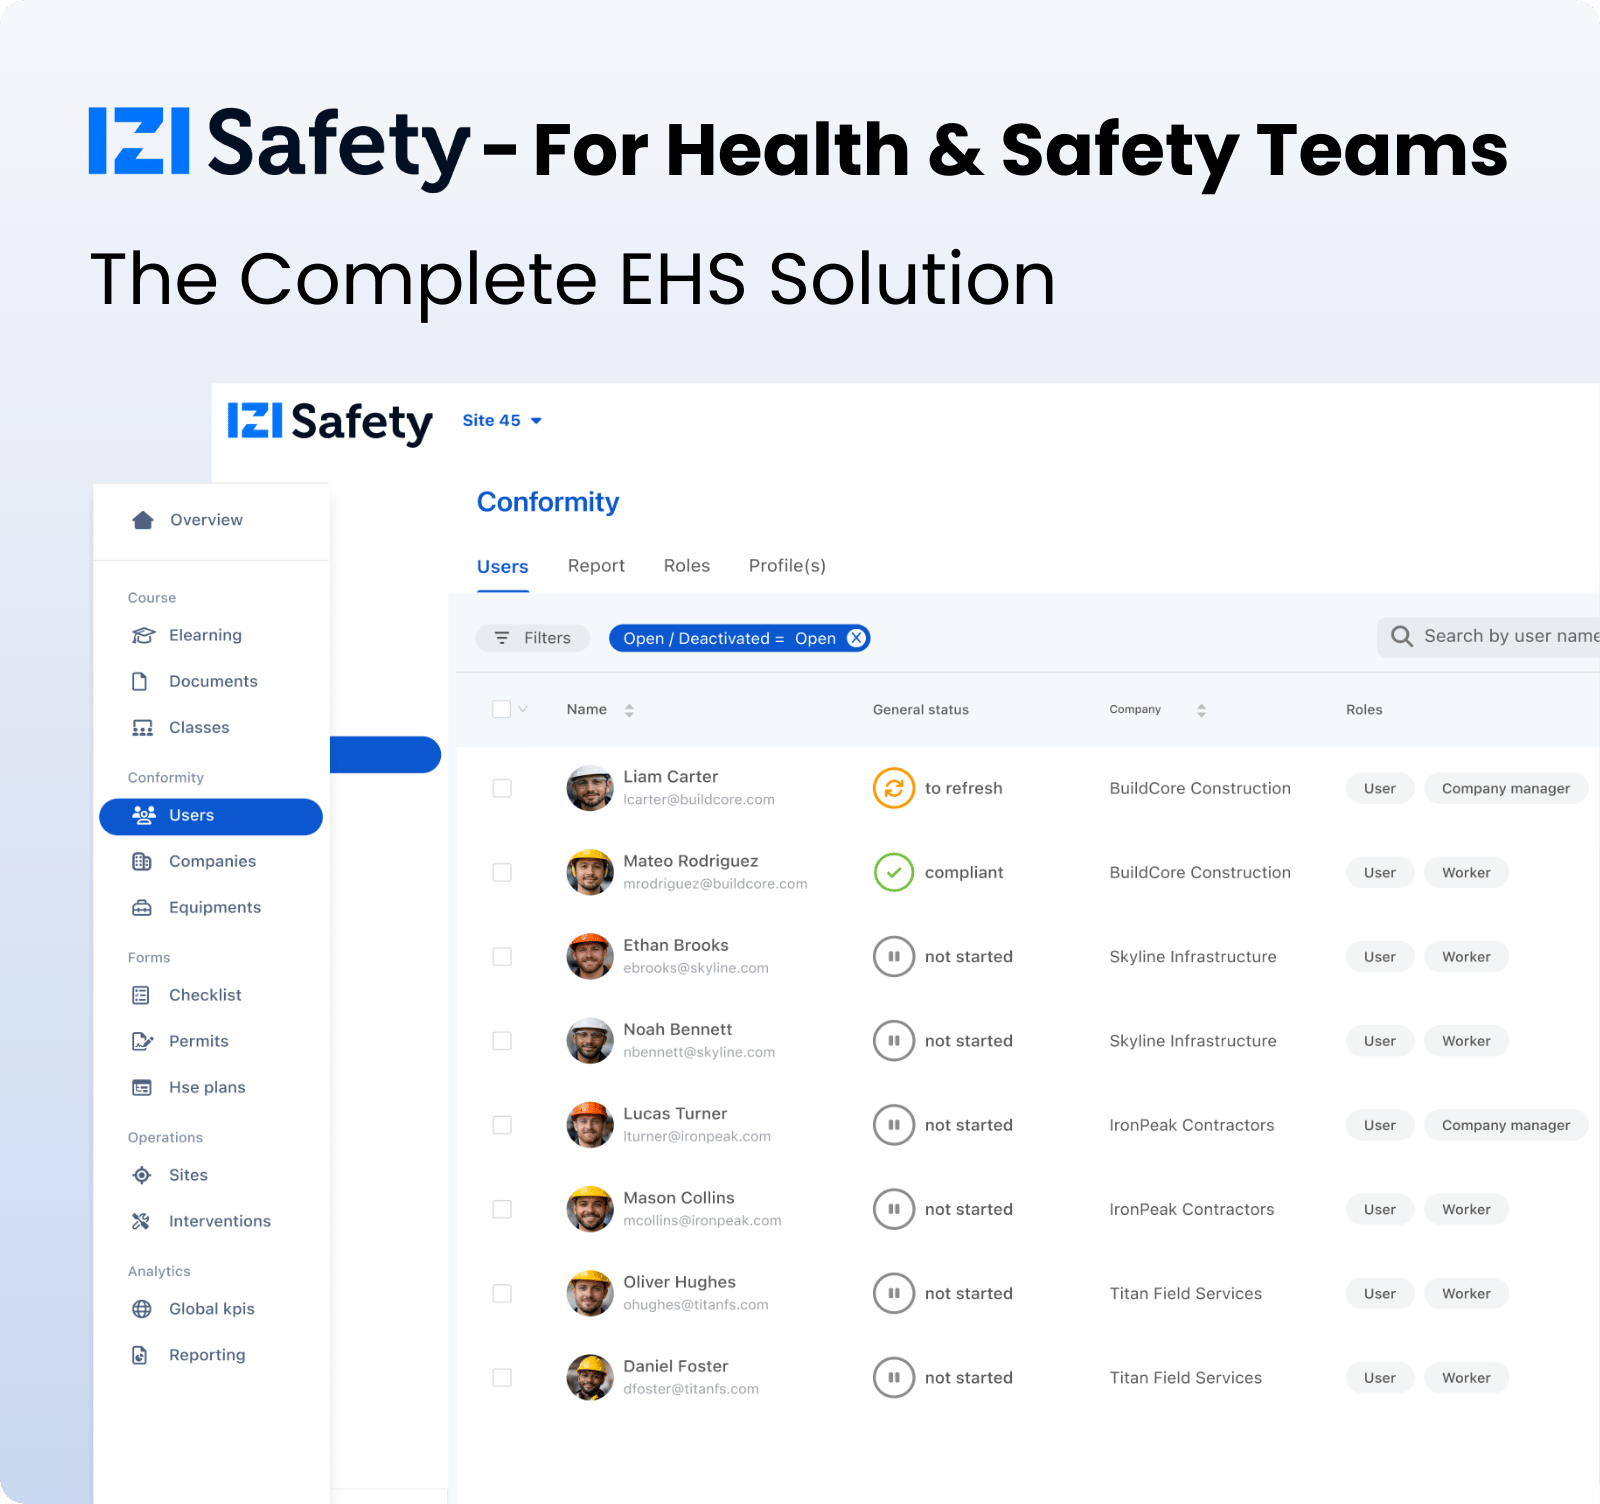
Task: Click the Sites target icon
Action: 142,1175
